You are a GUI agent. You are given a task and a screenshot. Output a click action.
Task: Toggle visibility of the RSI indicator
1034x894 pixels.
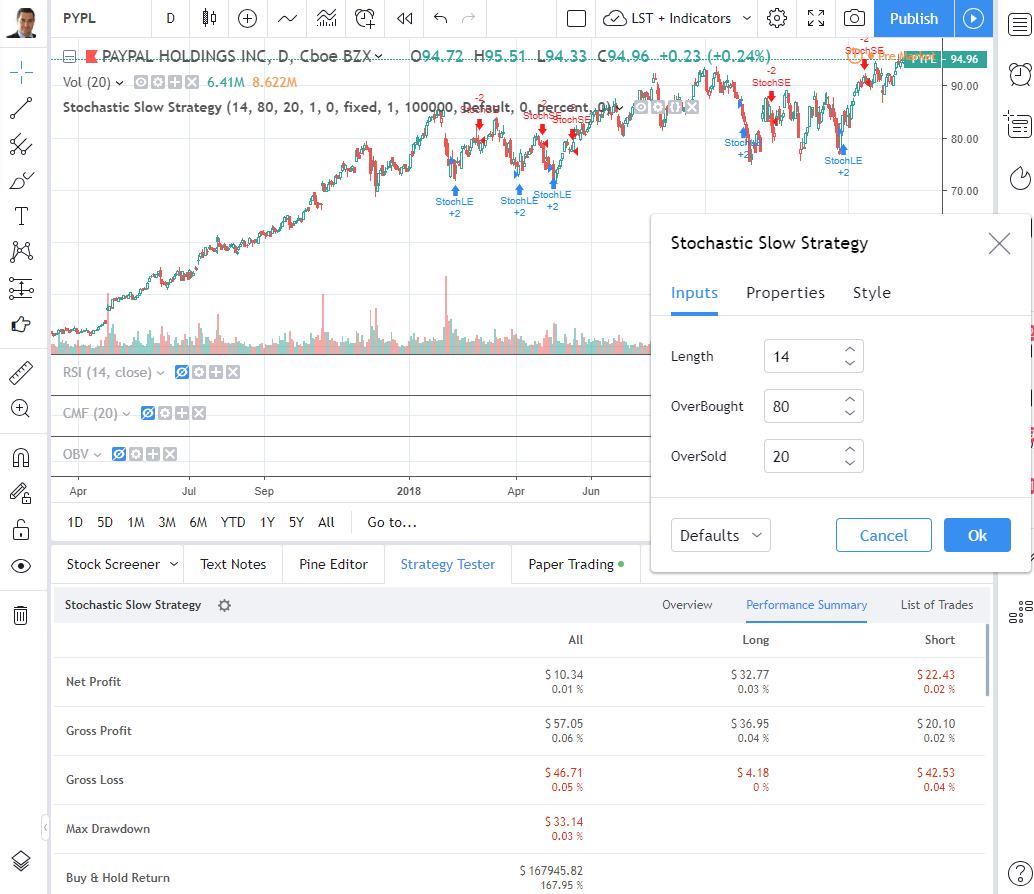(x=182, y=373)
